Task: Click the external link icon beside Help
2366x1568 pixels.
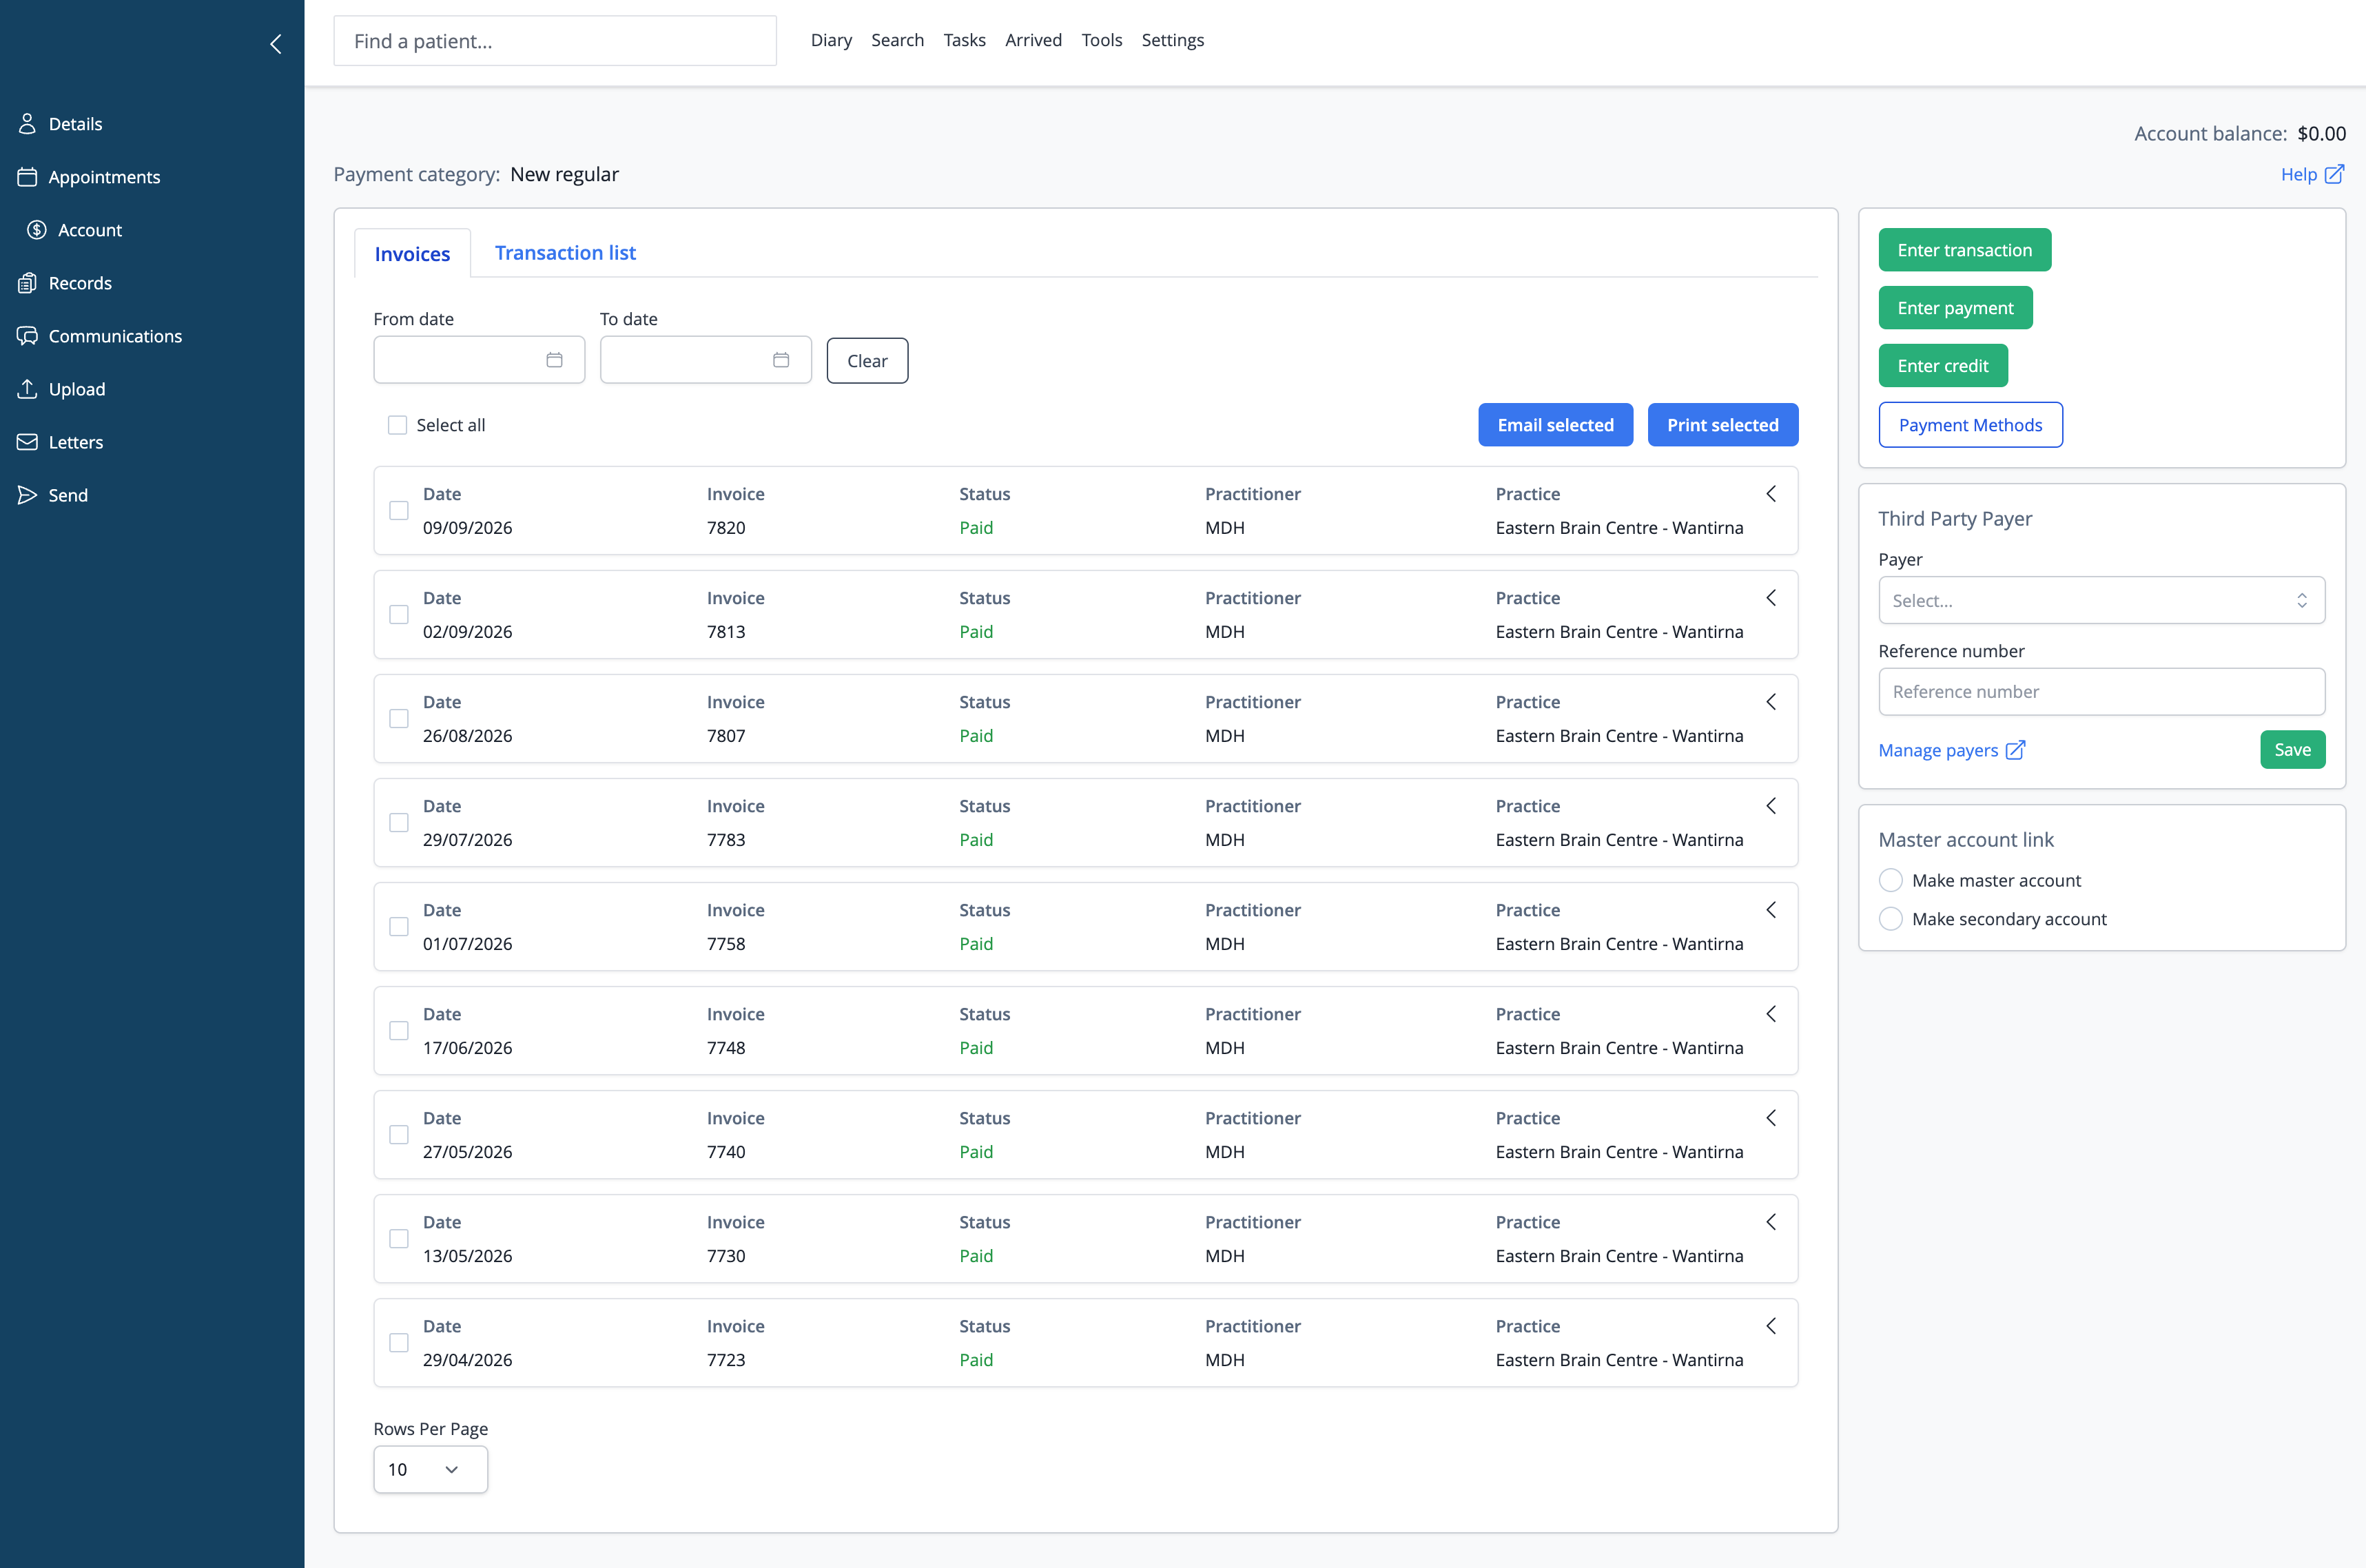Action: point(2334,174)
